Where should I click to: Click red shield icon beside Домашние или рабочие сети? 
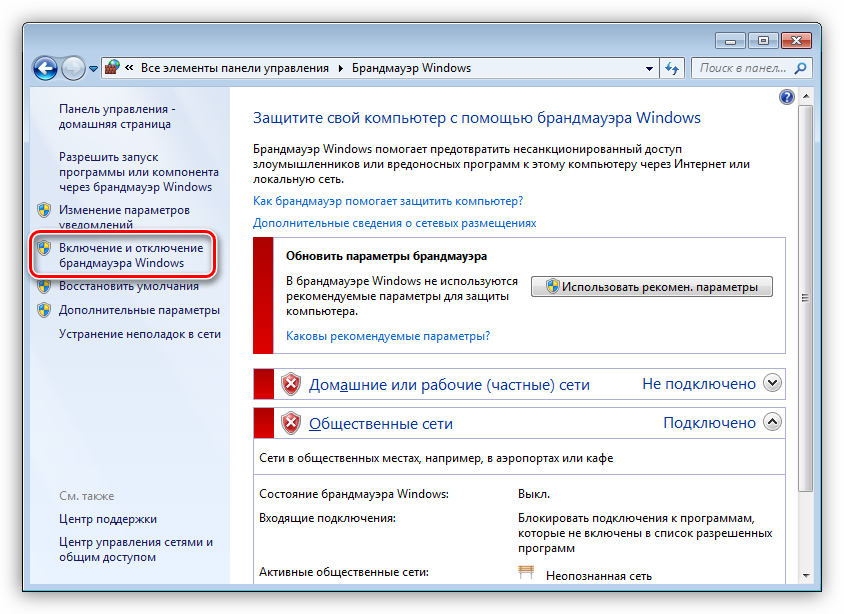[x=291, y=384]
